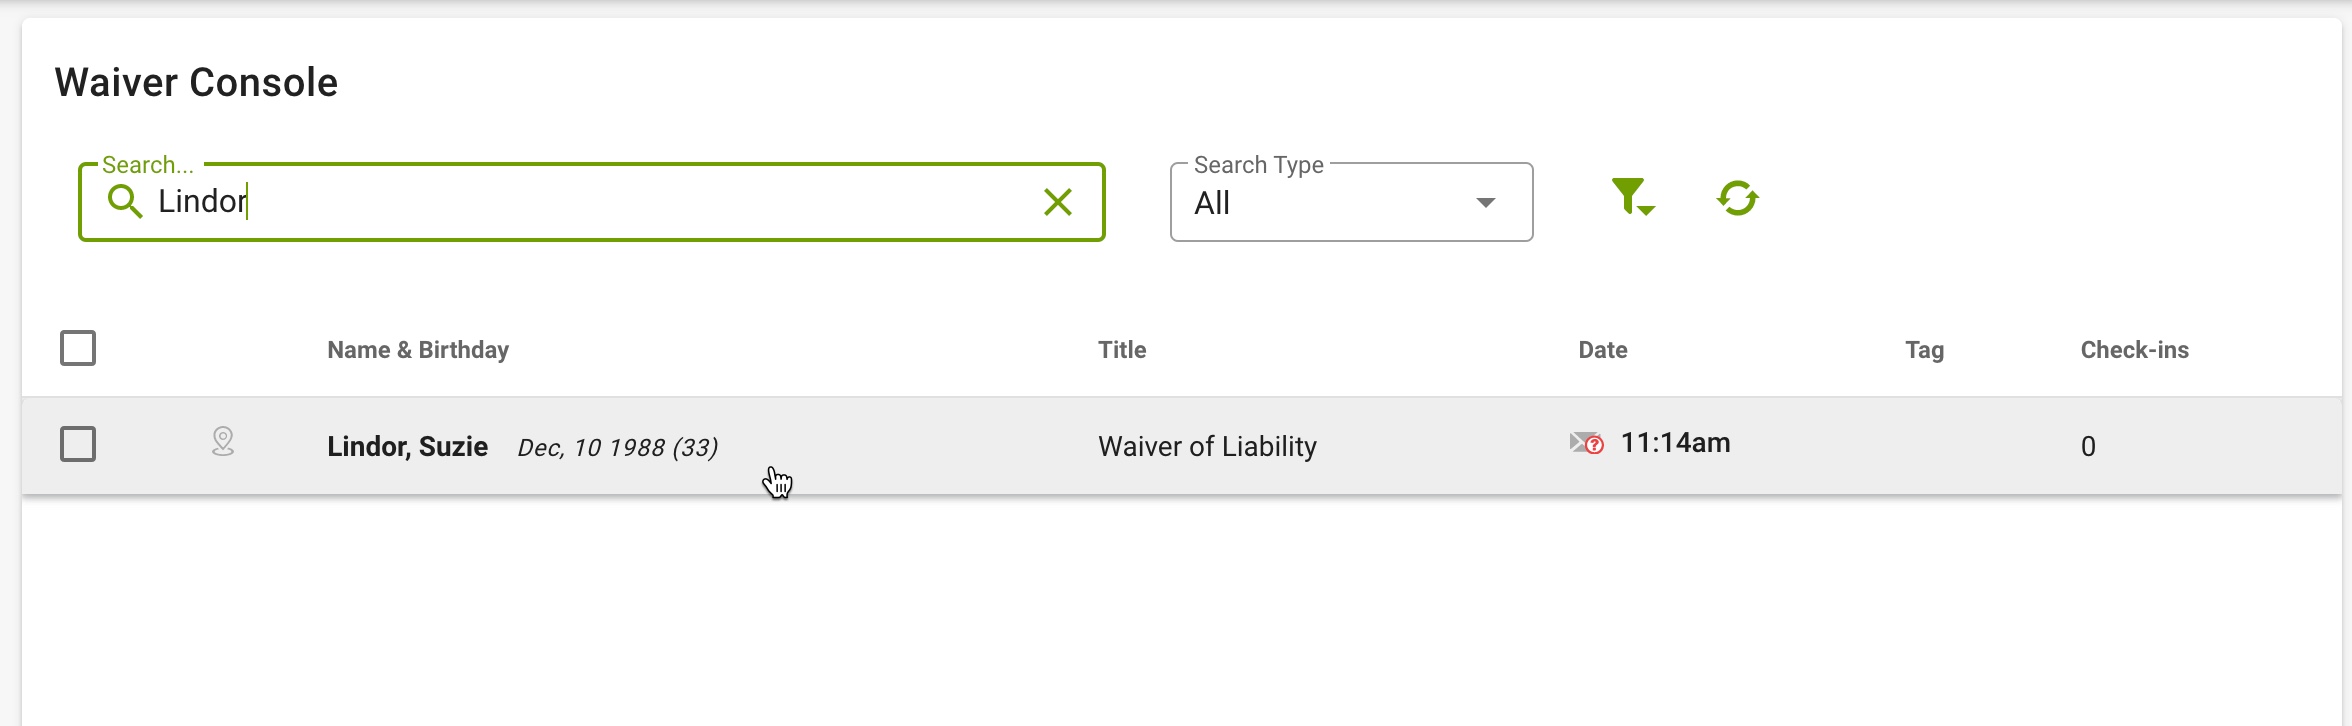Click the Tag column header
The height and width of the screenshot is (726, 2352).
(1924, 350)
